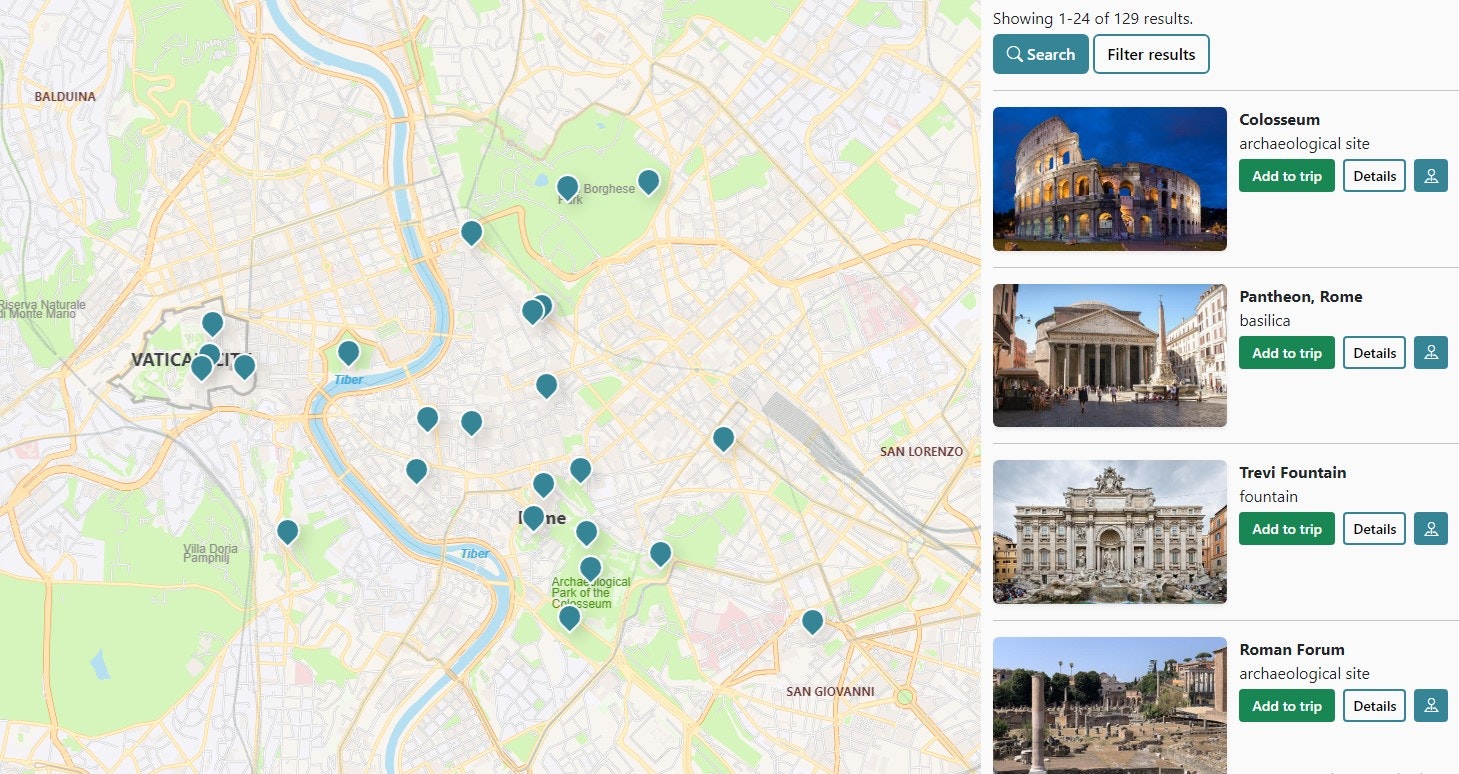1459x774 pixels.
Task: Select marker just above San Giovanni label
Action: point(812,622)
